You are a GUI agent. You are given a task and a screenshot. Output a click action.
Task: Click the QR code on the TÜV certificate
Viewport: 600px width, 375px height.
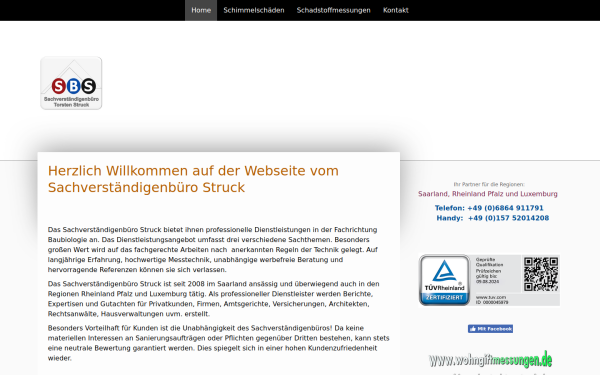[x=541, y=274]
